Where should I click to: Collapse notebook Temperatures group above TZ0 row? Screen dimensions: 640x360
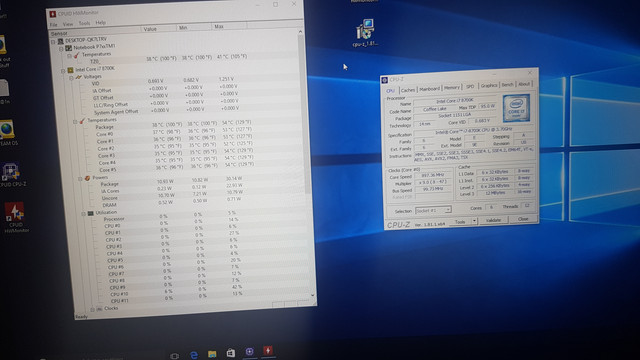(69, 56)
